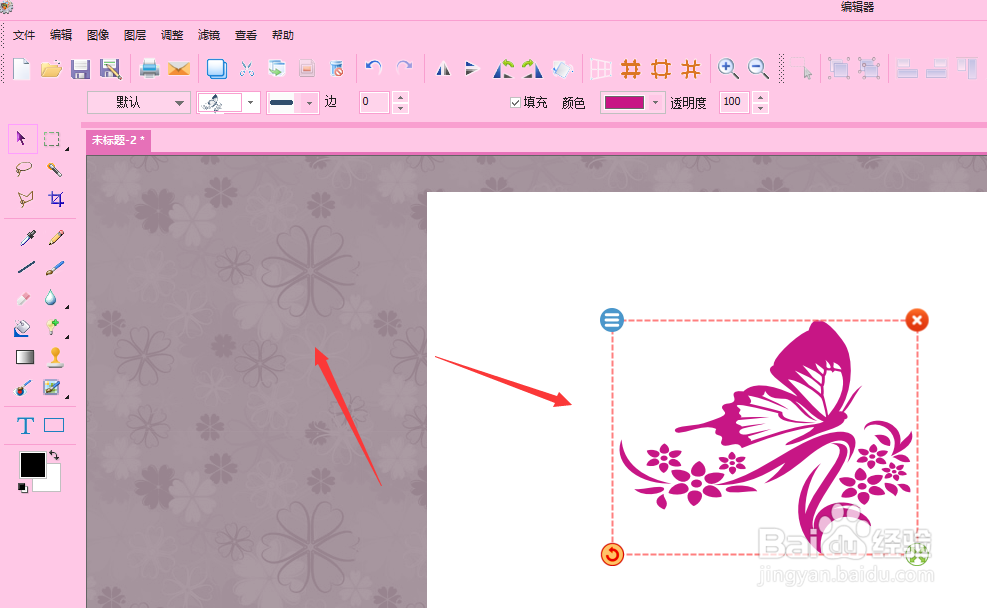Send image by email envelope icon
This screenshot has height=608, width=987.
point(179,69)
